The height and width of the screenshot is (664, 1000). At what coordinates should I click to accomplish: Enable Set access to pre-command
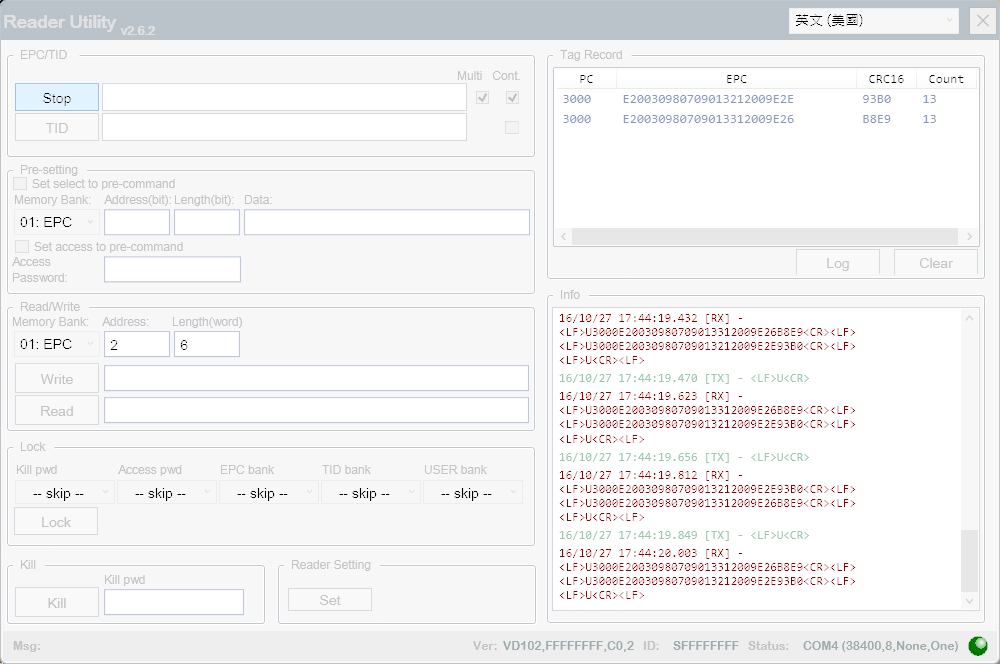click(22, 246)
